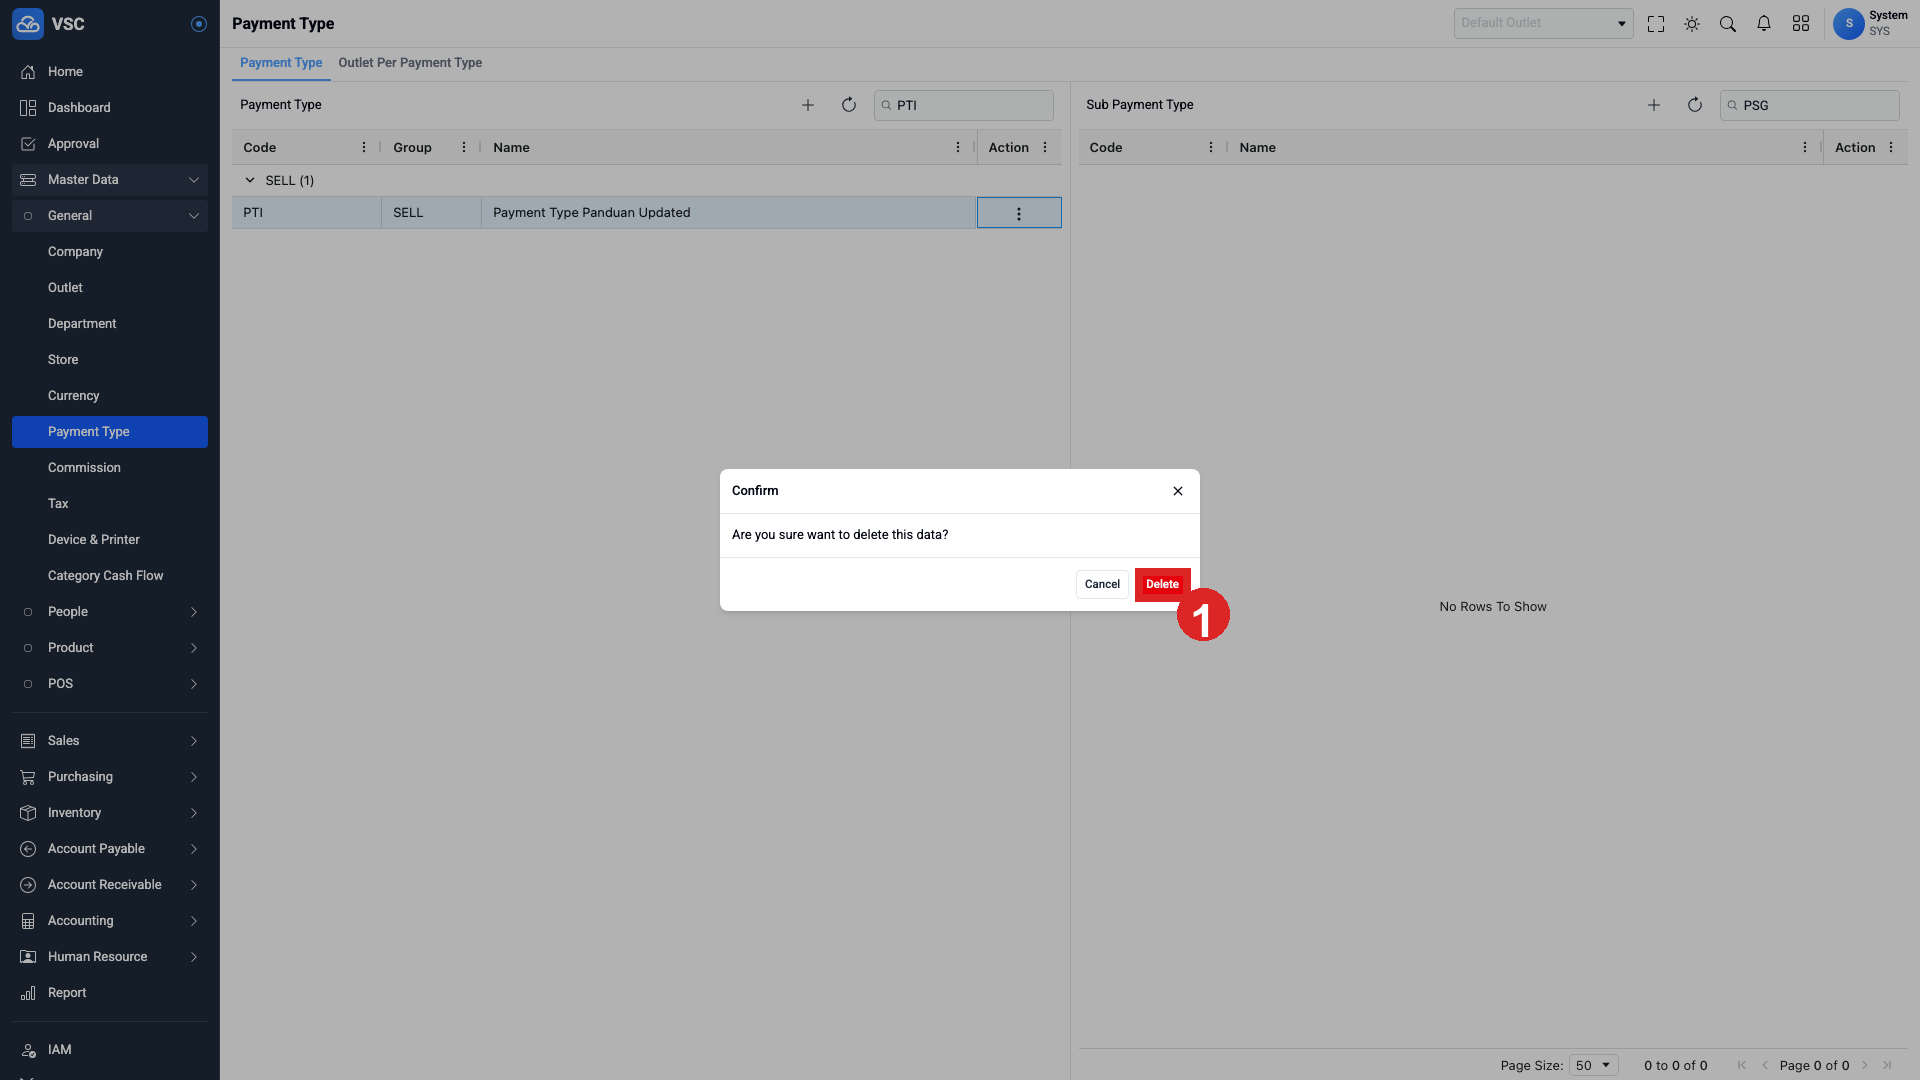Expand the Product submenu

pyautogui.click(x=110, y=648)
